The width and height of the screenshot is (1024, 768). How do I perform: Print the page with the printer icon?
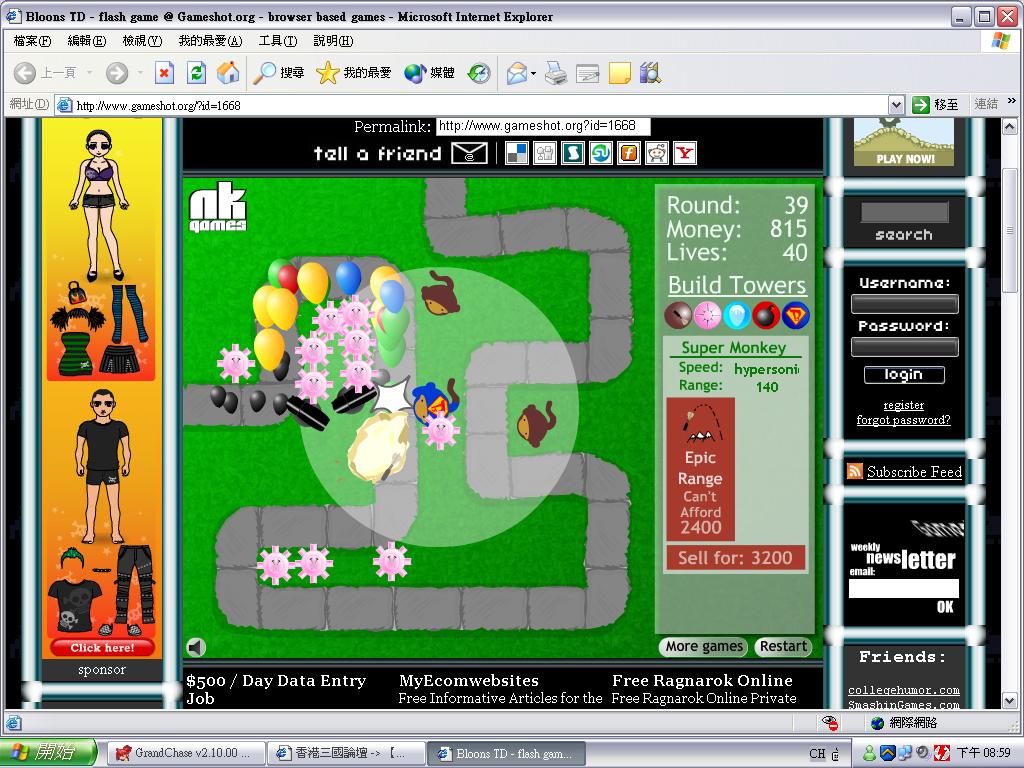pyautogui.click(x=556, y=72)
